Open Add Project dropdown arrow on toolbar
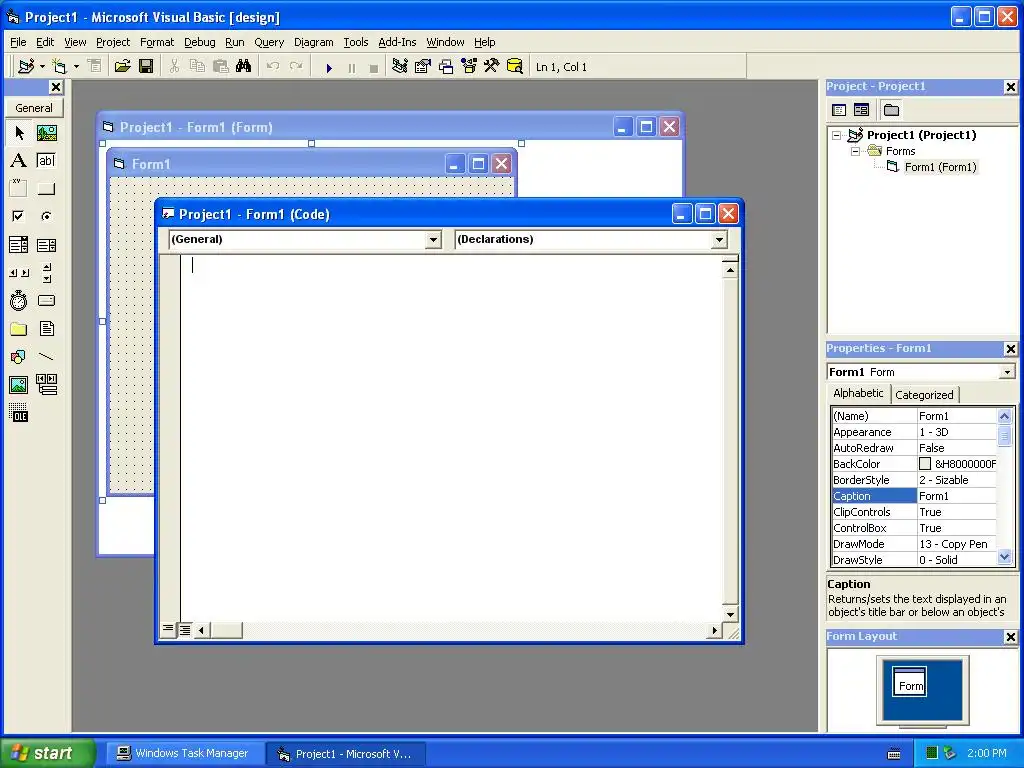Viewport: 1024px width, 768px height. (x=42, y=67)
